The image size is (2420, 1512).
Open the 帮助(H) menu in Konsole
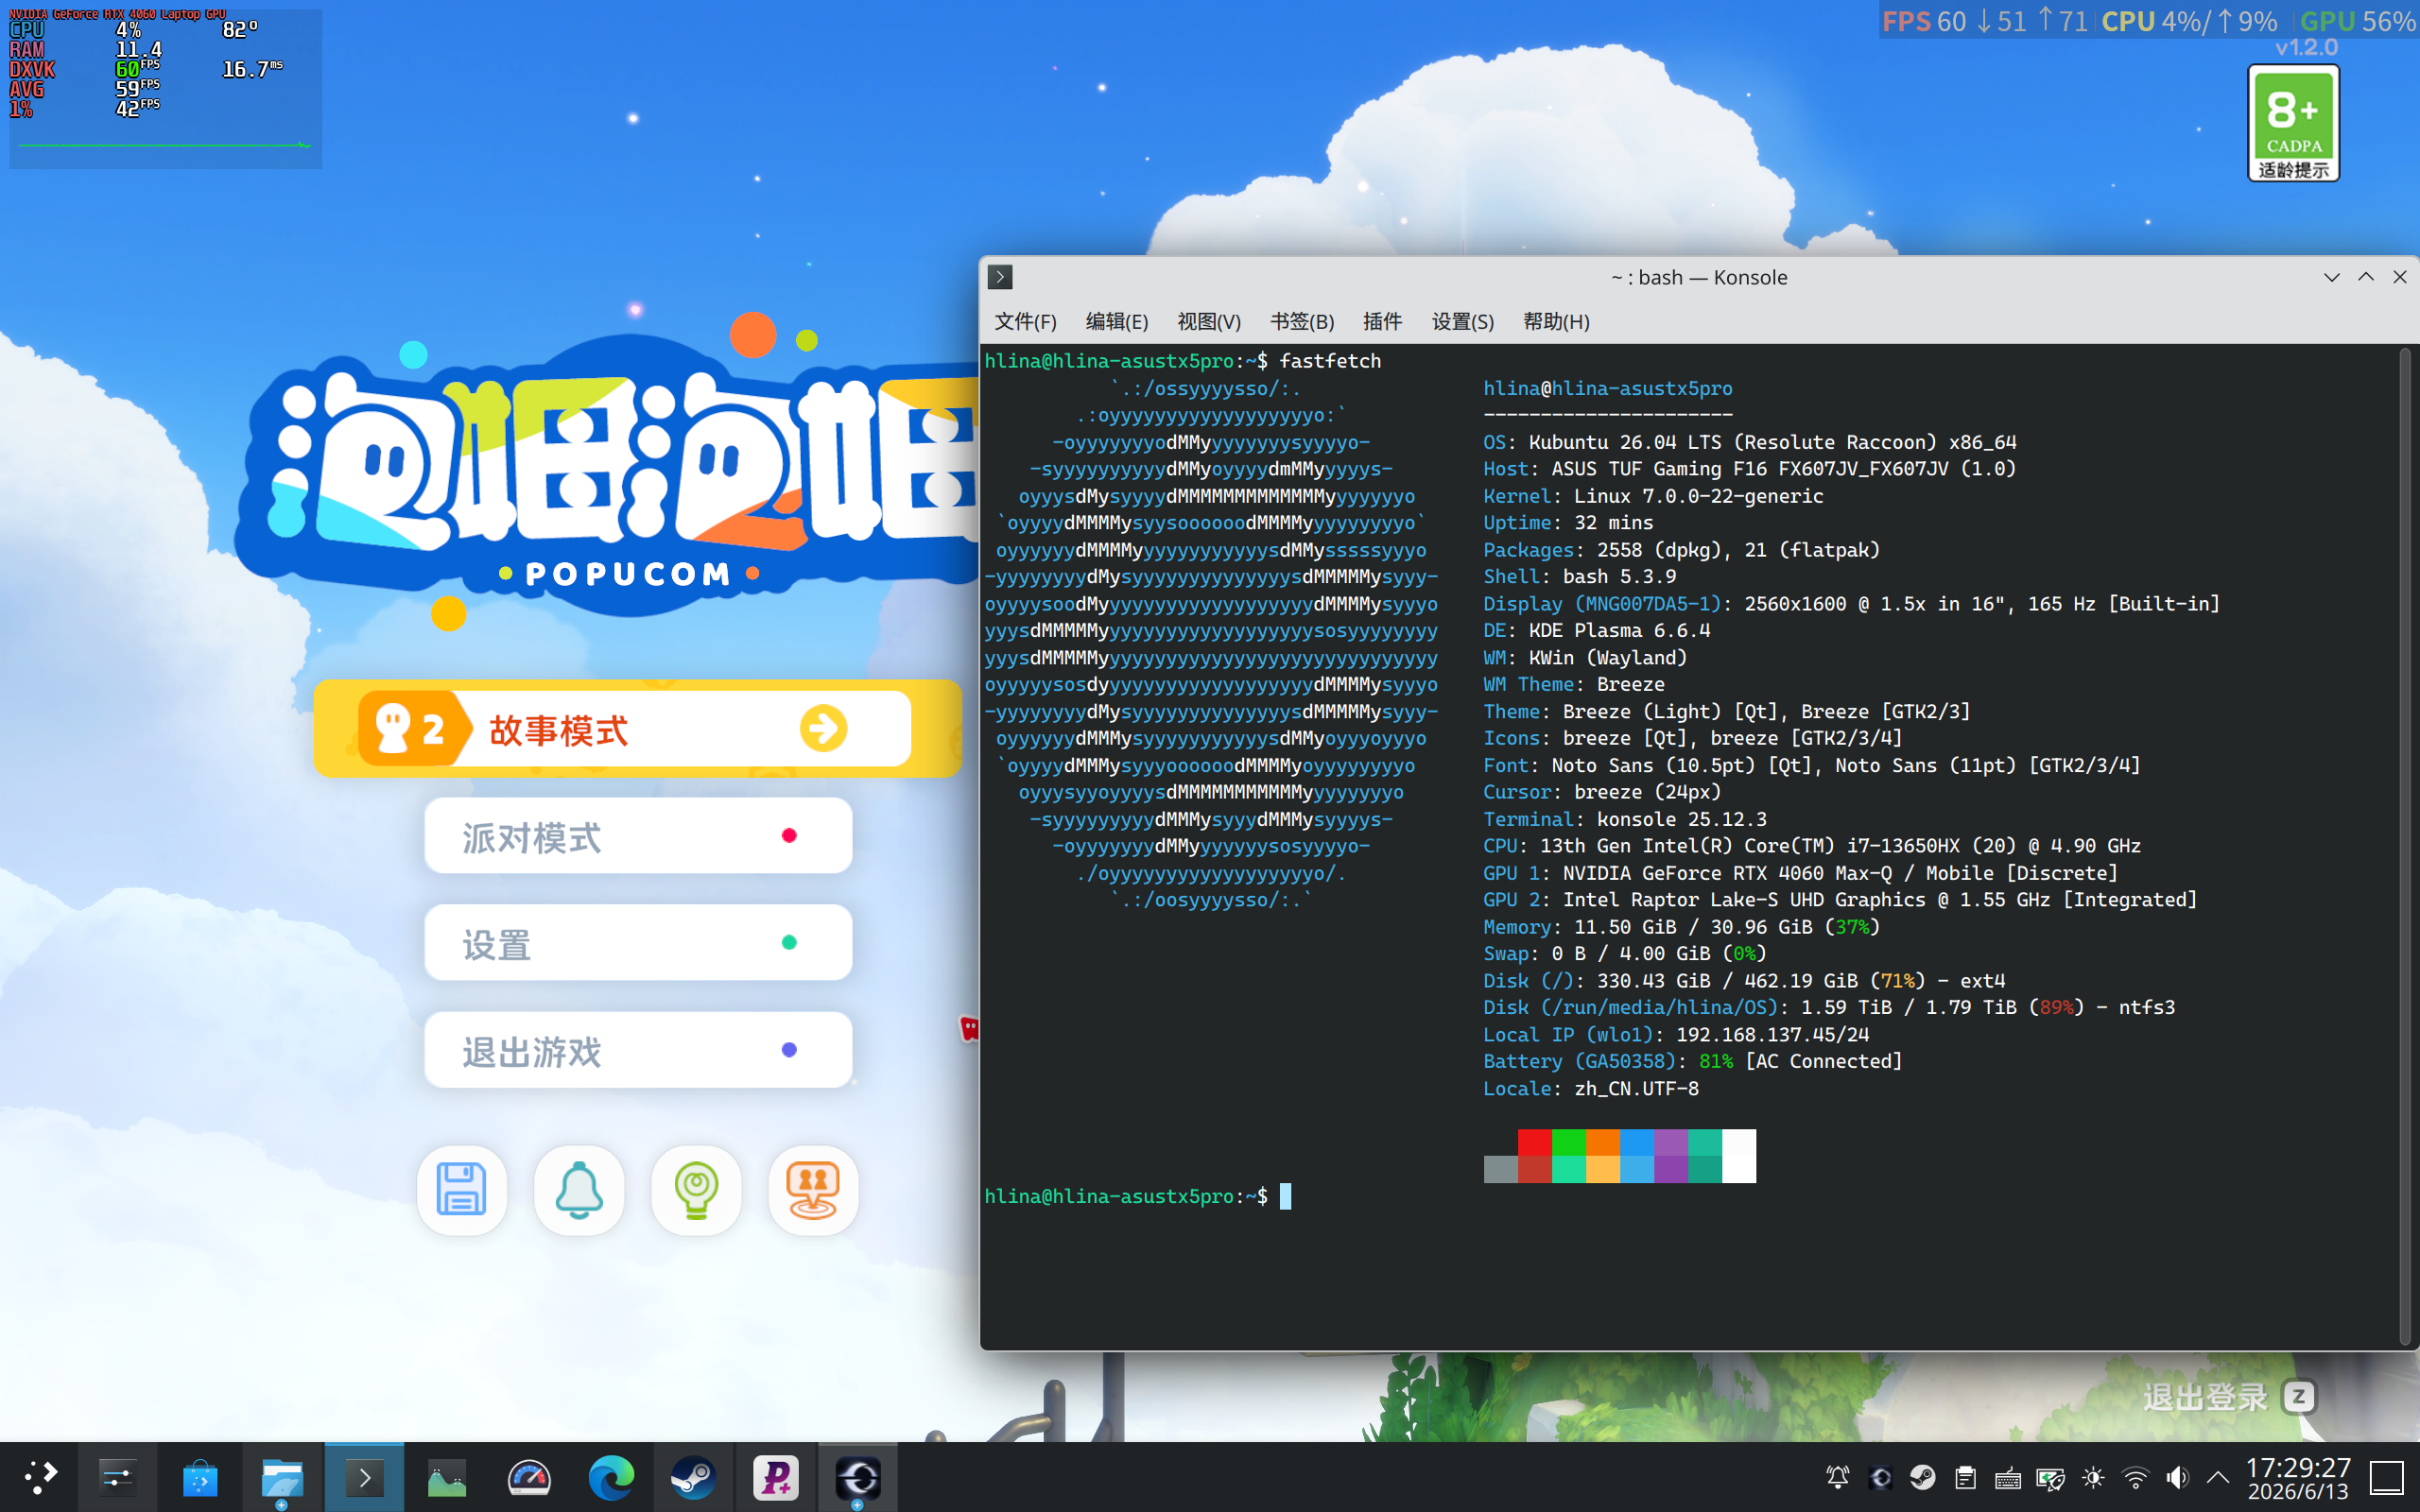pos(1556,321)
